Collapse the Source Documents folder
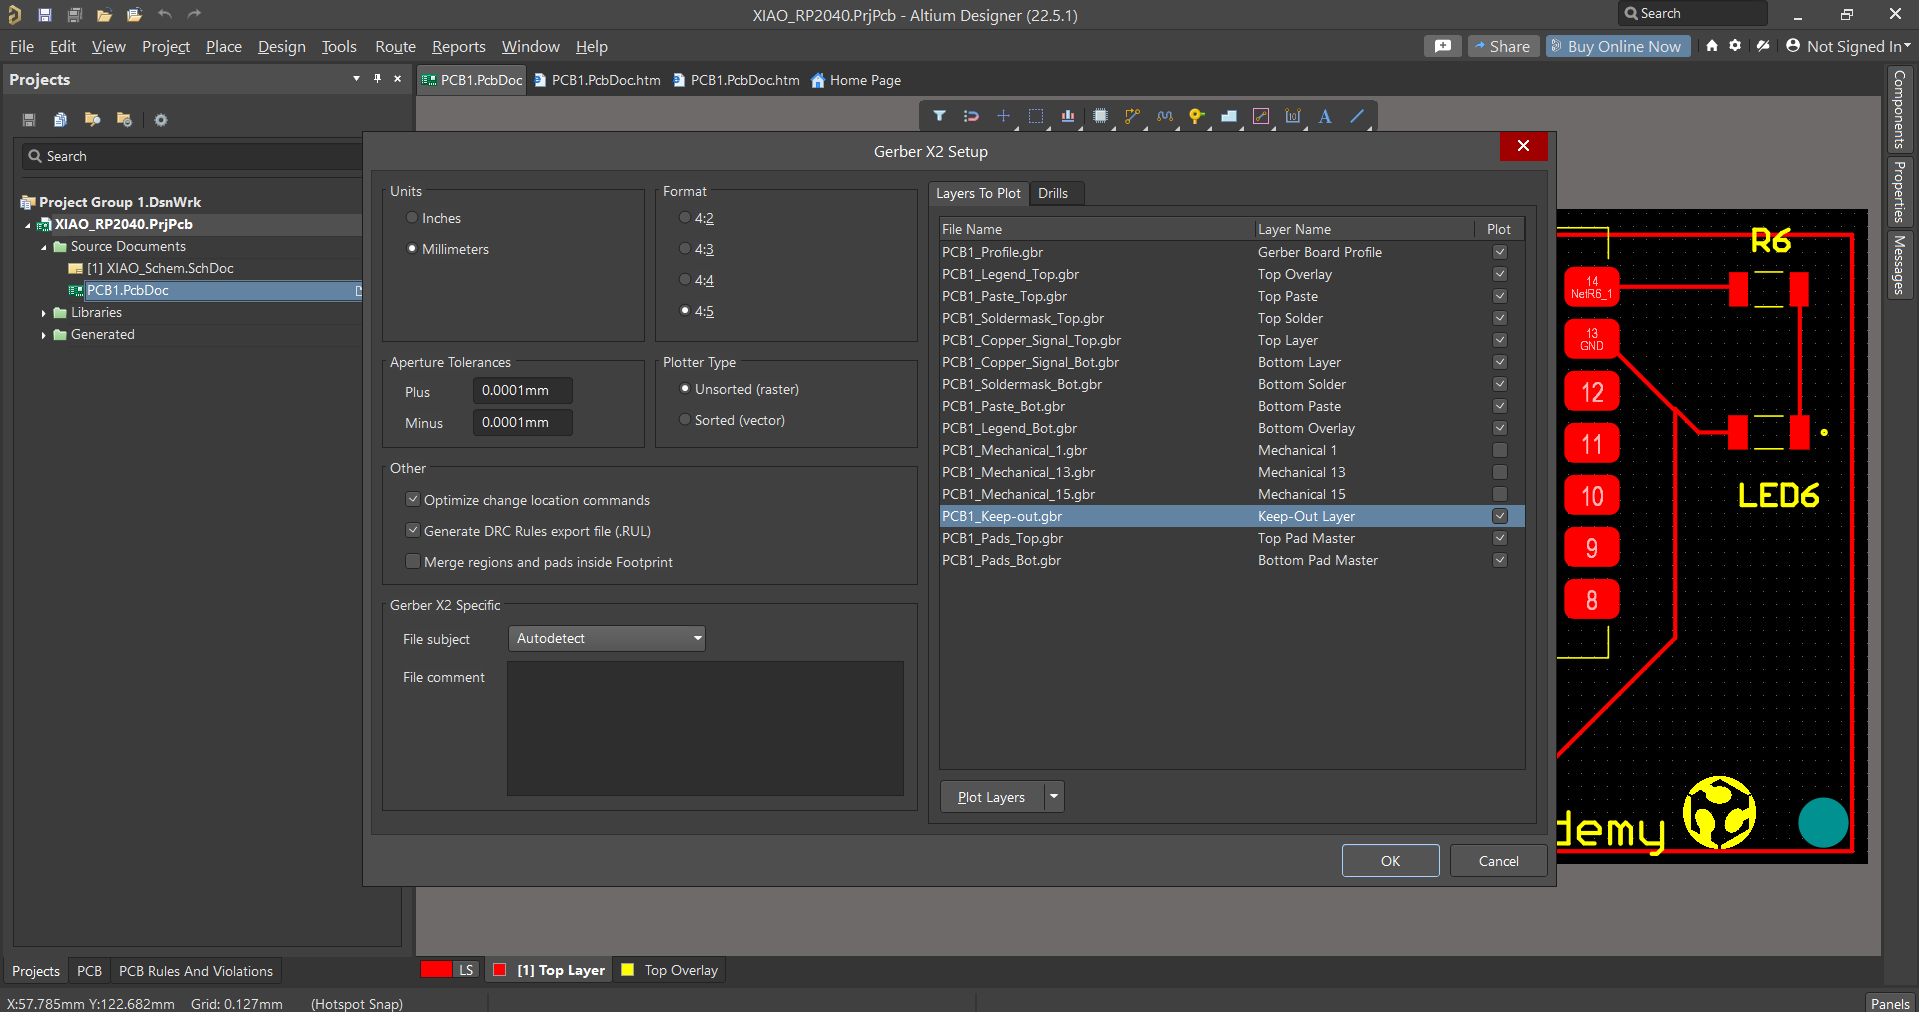This screenshot has width=1919, height=1012. pyautogui.click(x=44, y=247)
